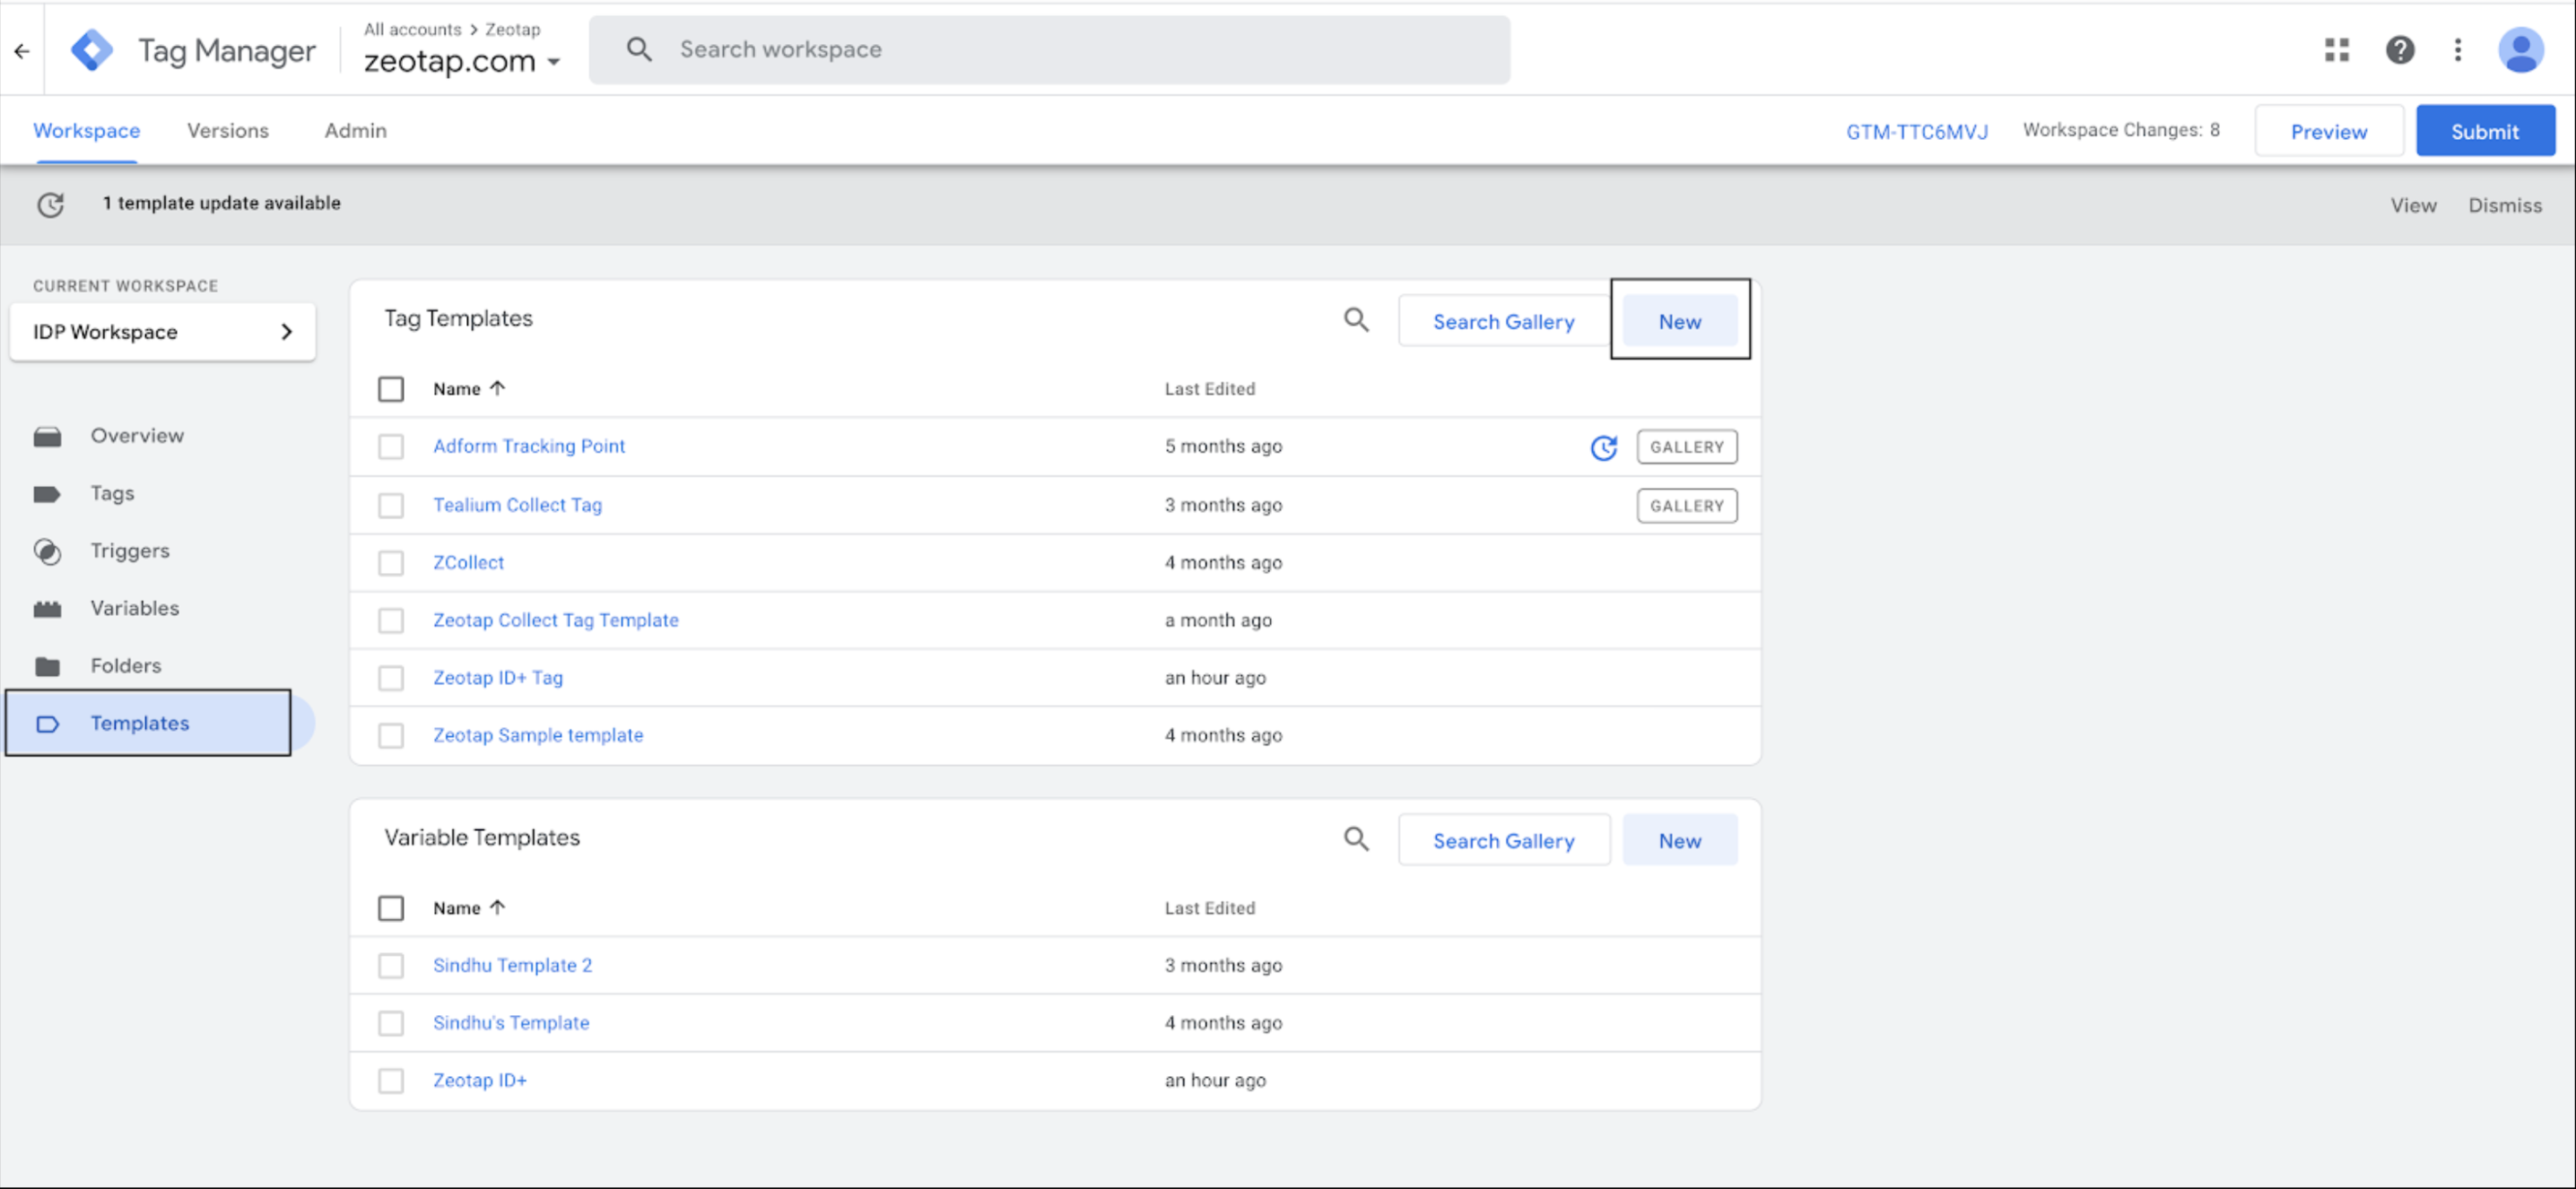Toggle the Tag Templates select-all checkbox

(x=391, y=389)
